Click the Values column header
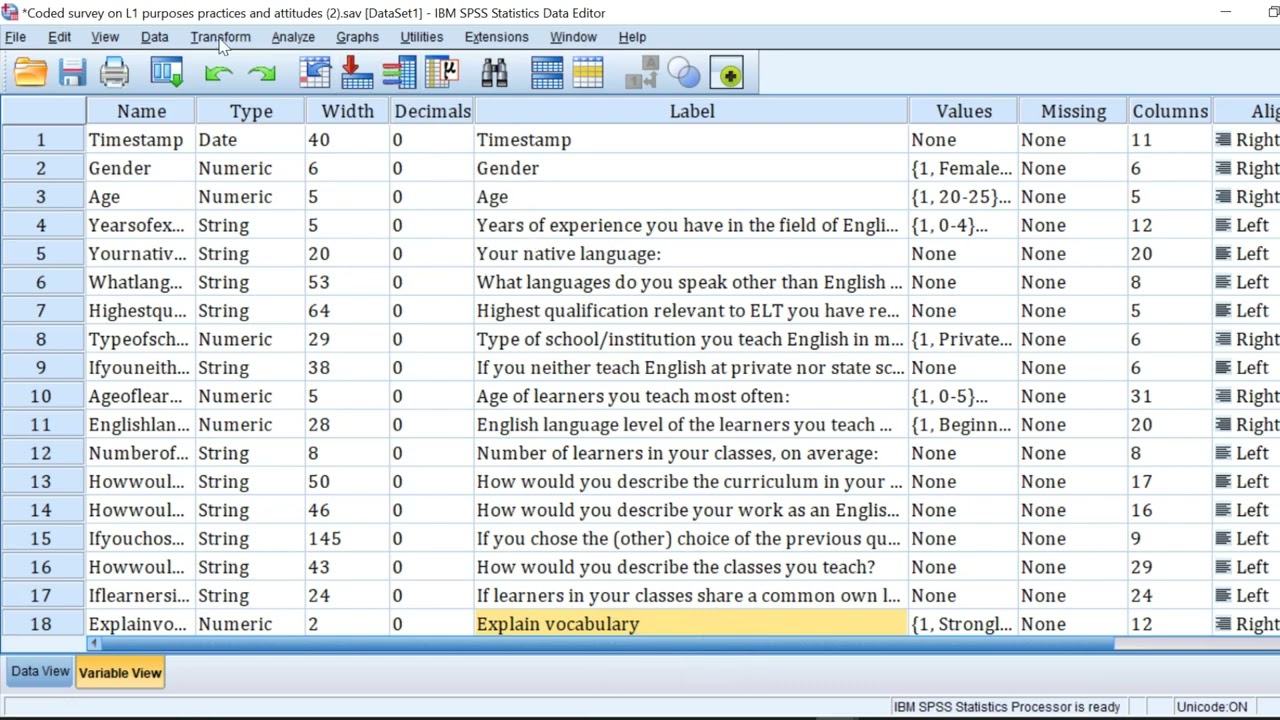Viewport: 1280px width, 720px height. [964, 111]
